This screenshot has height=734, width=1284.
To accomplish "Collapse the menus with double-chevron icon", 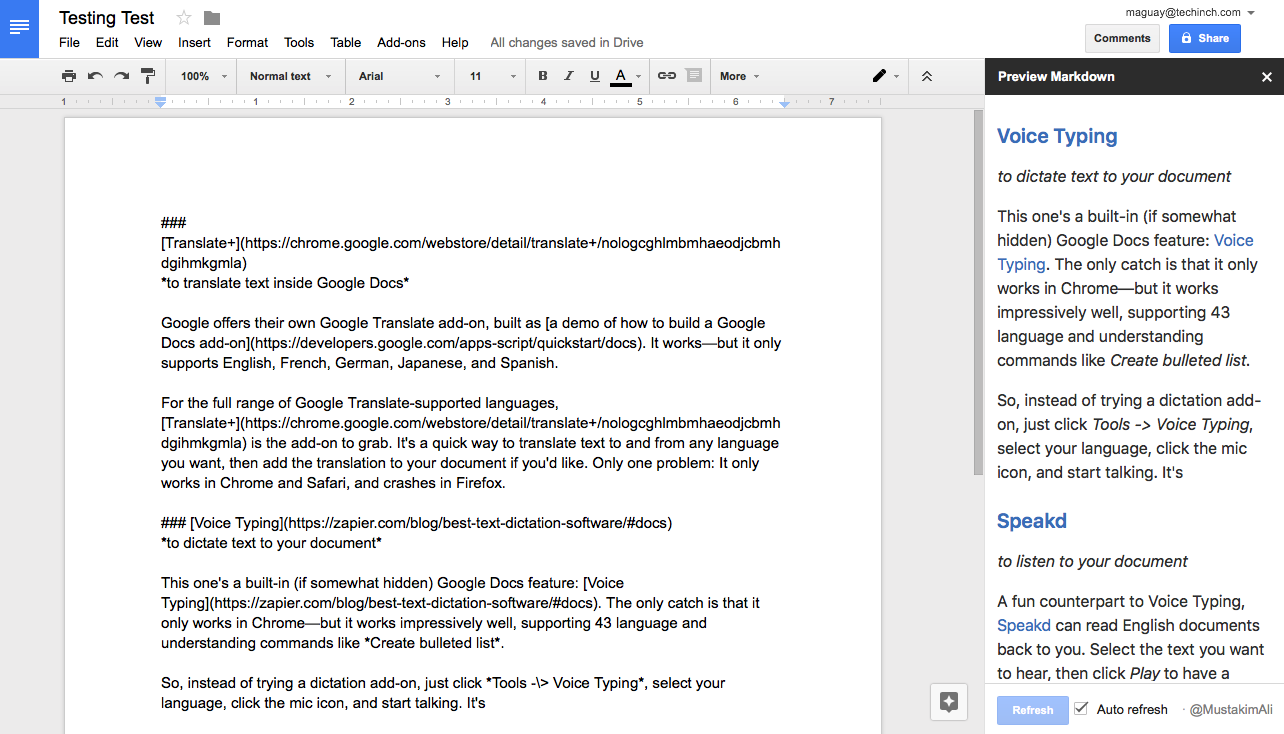I will pyautogui.click(x=927, y=76).
